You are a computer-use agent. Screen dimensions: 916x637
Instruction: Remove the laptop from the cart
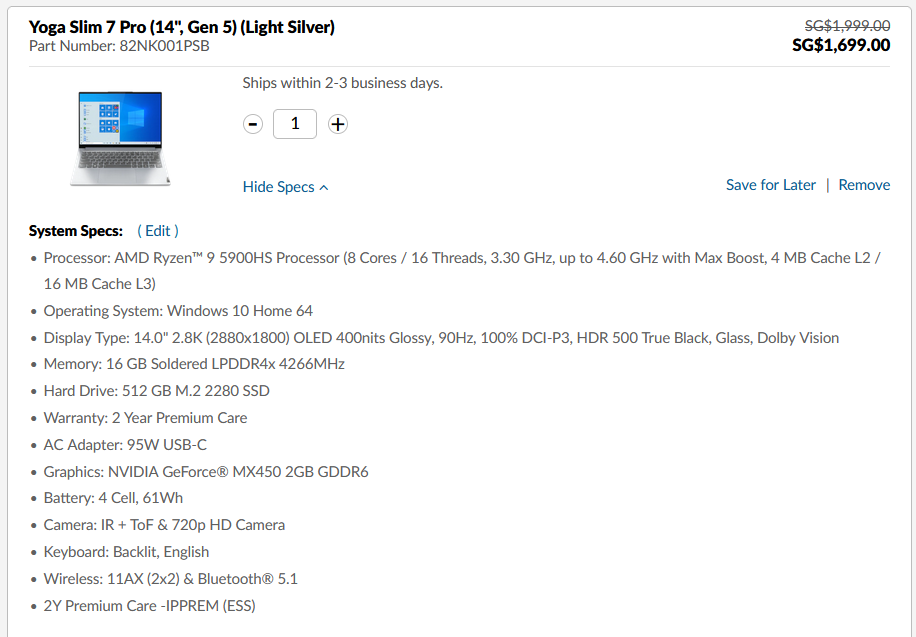click(864, 185)
